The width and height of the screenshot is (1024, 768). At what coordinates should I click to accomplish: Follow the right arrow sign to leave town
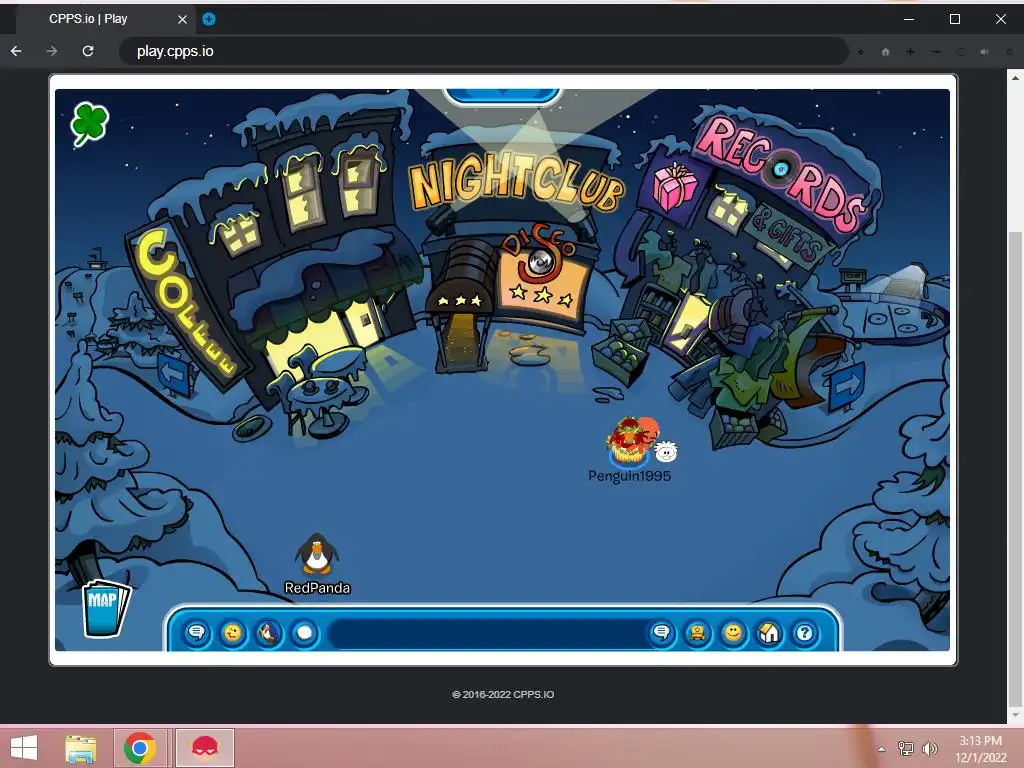click(x=846, y=386)
